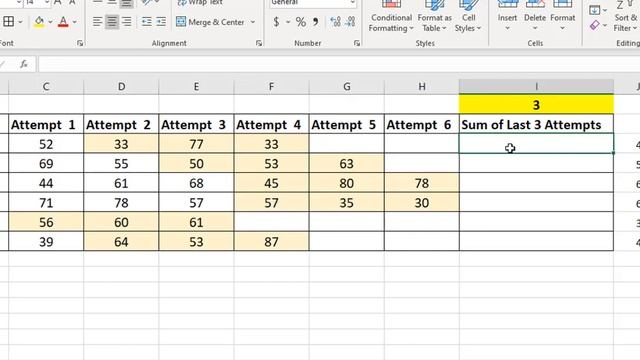Image resolution: width=640 pixels, height=360 pixels.
Task: Apply the red Font Color
Action: (63, 22)
